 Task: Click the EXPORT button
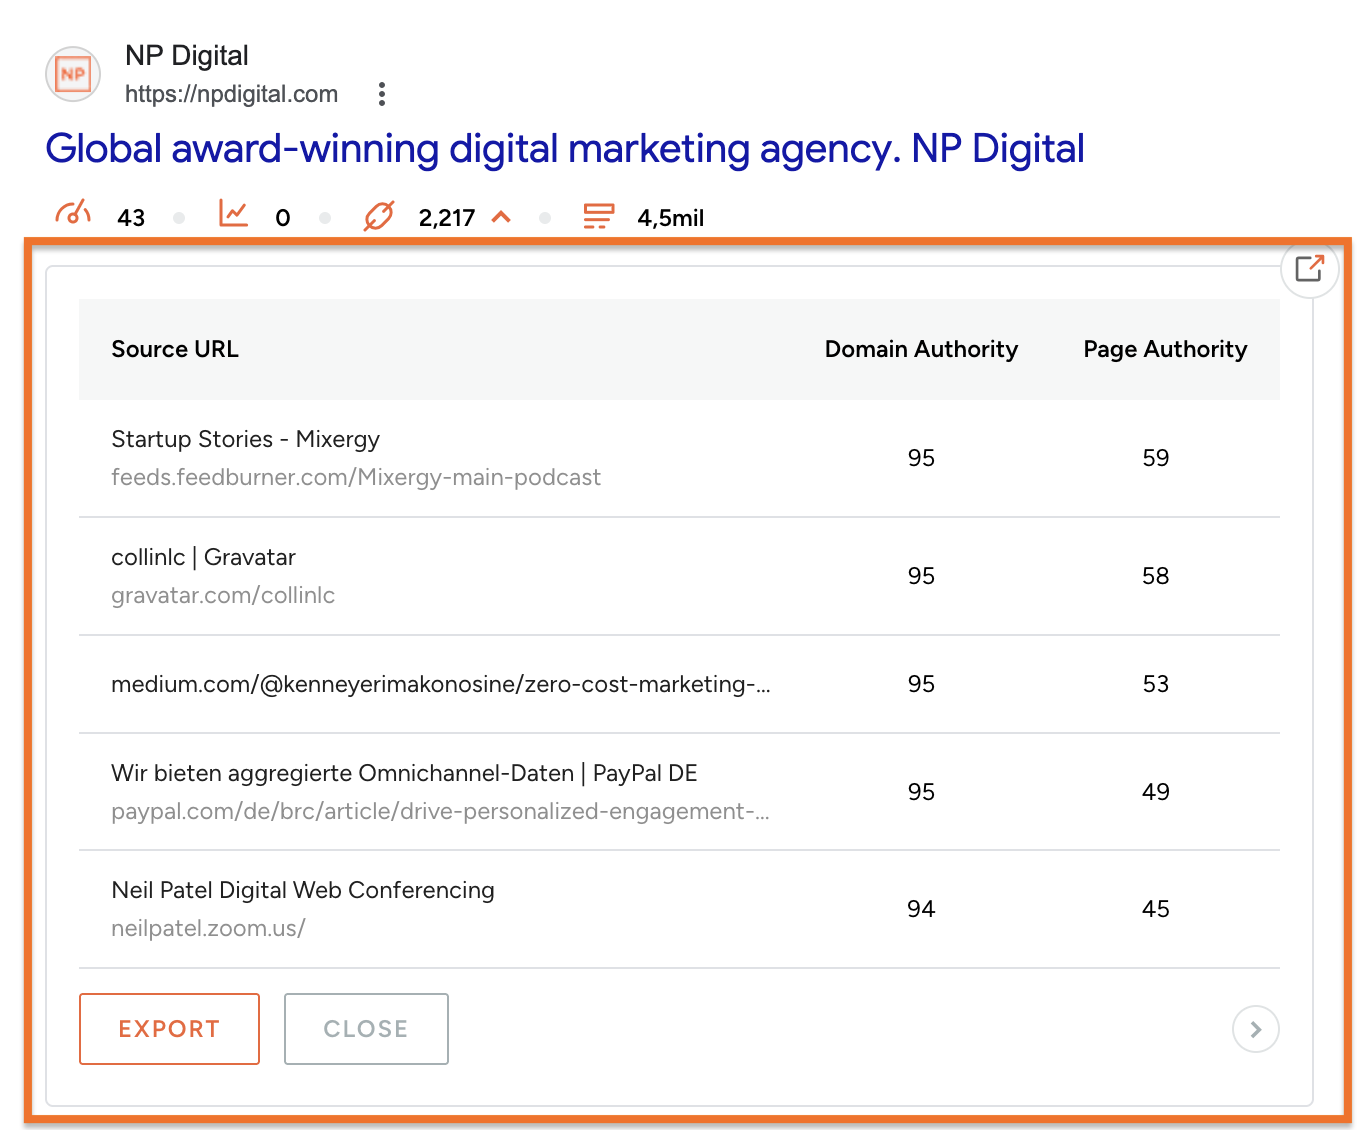169,1029
